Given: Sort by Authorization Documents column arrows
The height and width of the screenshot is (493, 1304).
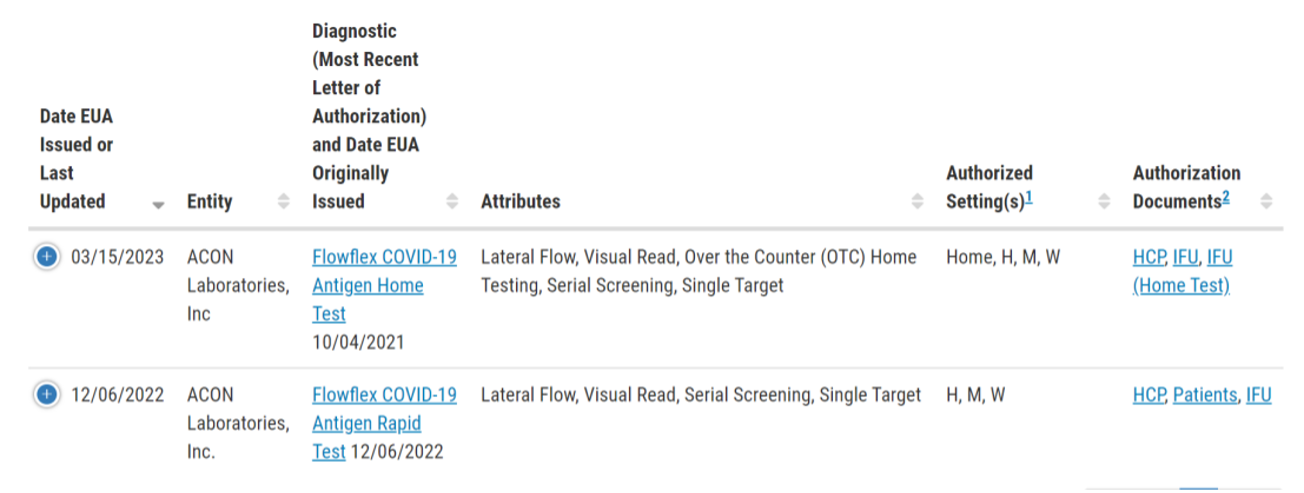Looking at the screenshot, I should coord(1267,202).
